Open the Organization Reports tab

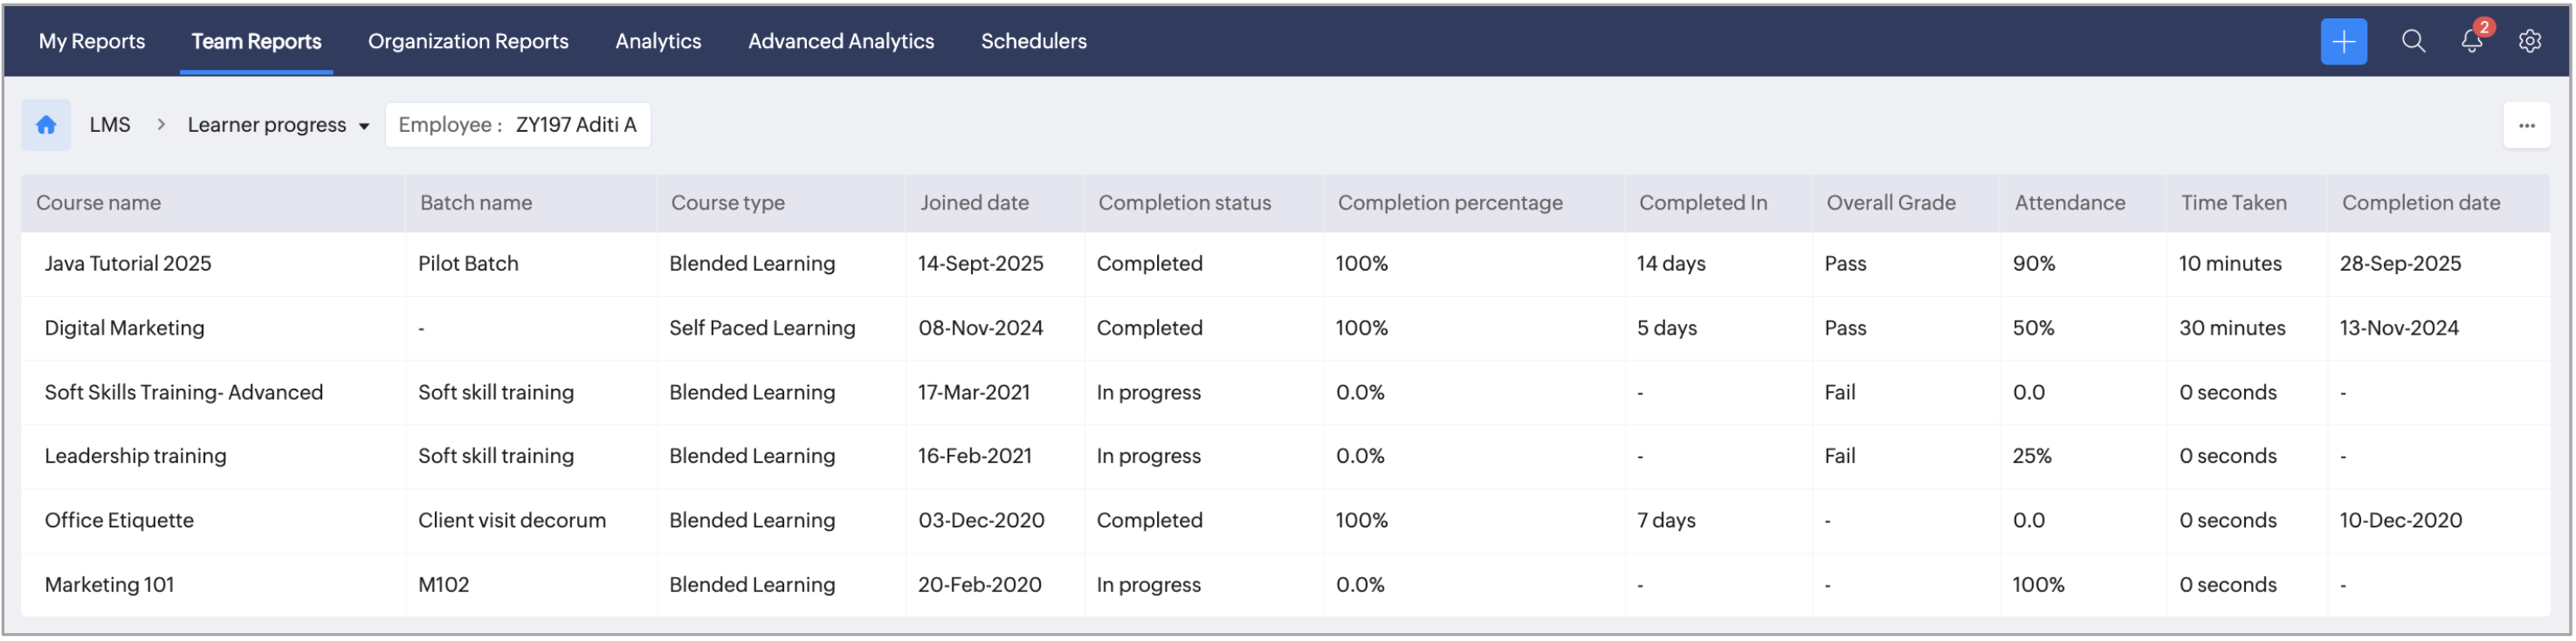pos(468,42)
